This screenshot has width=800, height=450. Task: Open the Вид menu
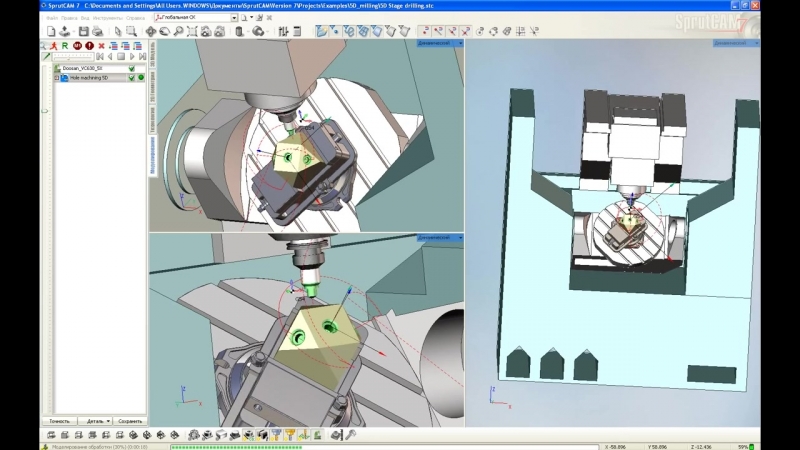(85, 18)
